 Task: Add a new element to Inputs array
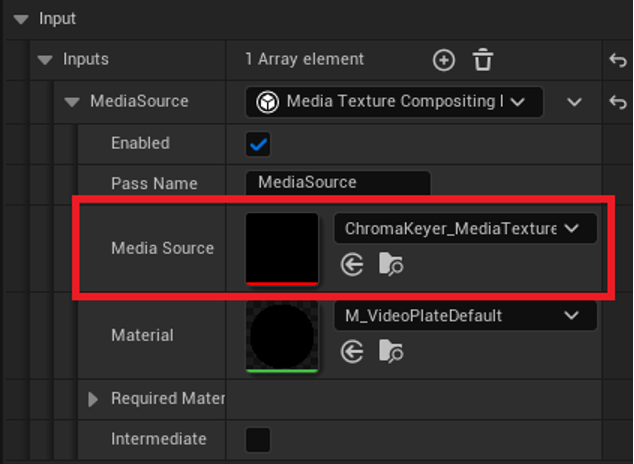click(x=444, y=60)
